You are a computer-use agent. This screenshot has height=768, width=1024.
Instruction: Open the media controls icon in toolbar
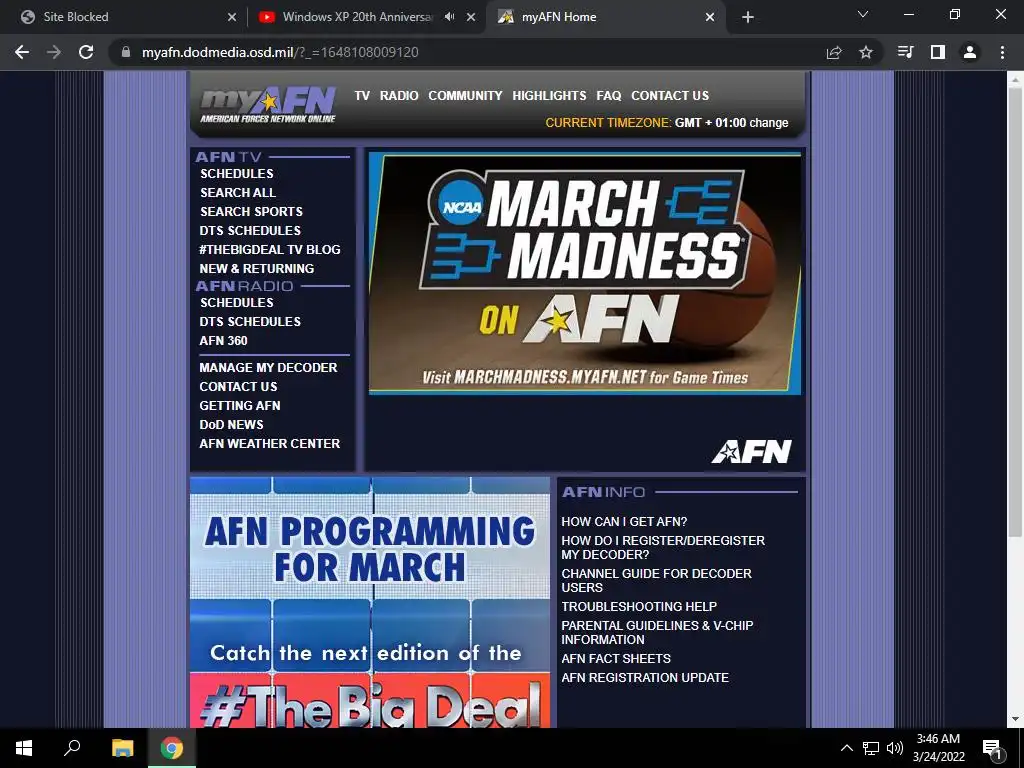coord(906,52)
